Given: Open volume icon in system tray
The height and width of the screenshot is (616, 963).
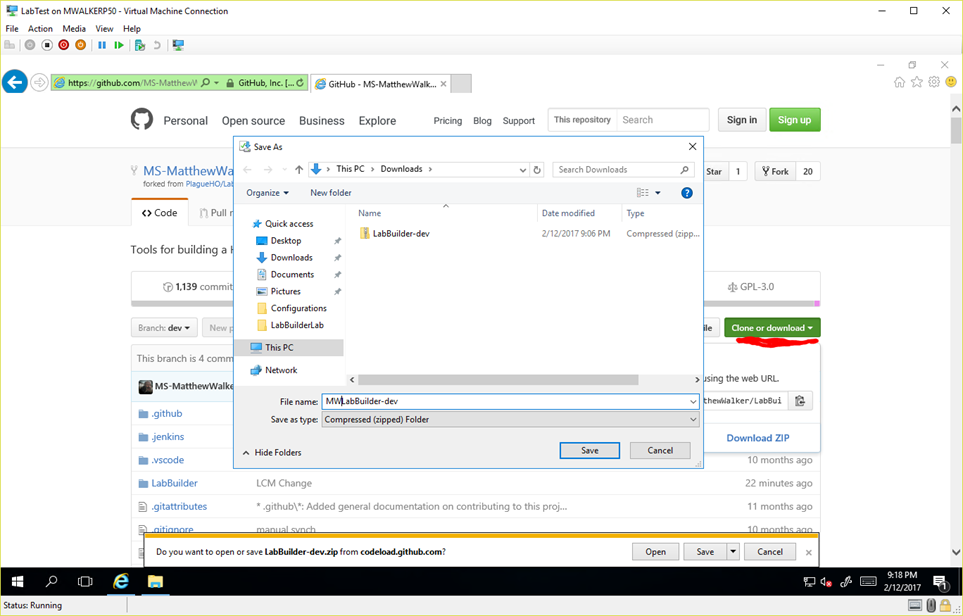Looking at the screenshot, I should (x=826, y=582).
